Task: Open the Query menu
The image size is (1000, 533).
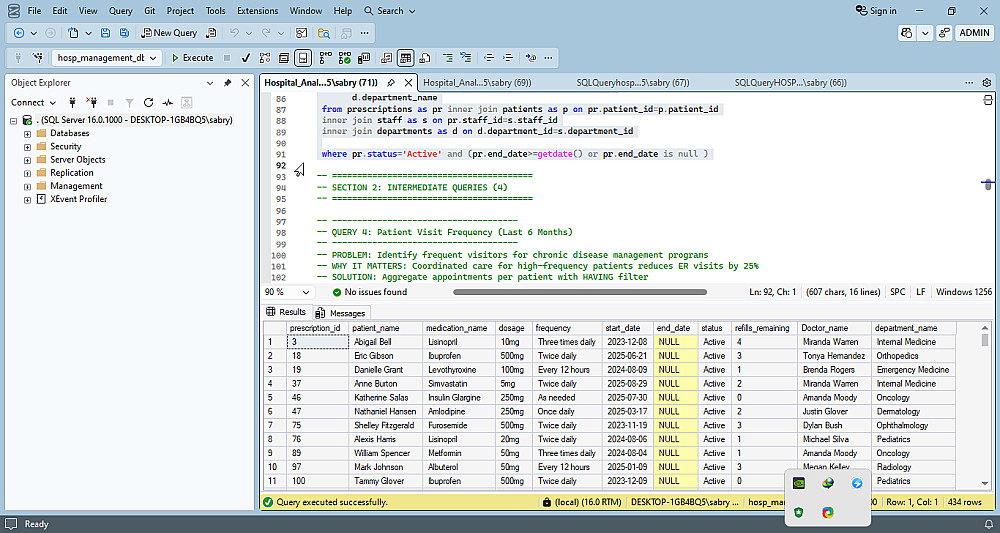Action: pyautogui.click(x=120, y=11)
